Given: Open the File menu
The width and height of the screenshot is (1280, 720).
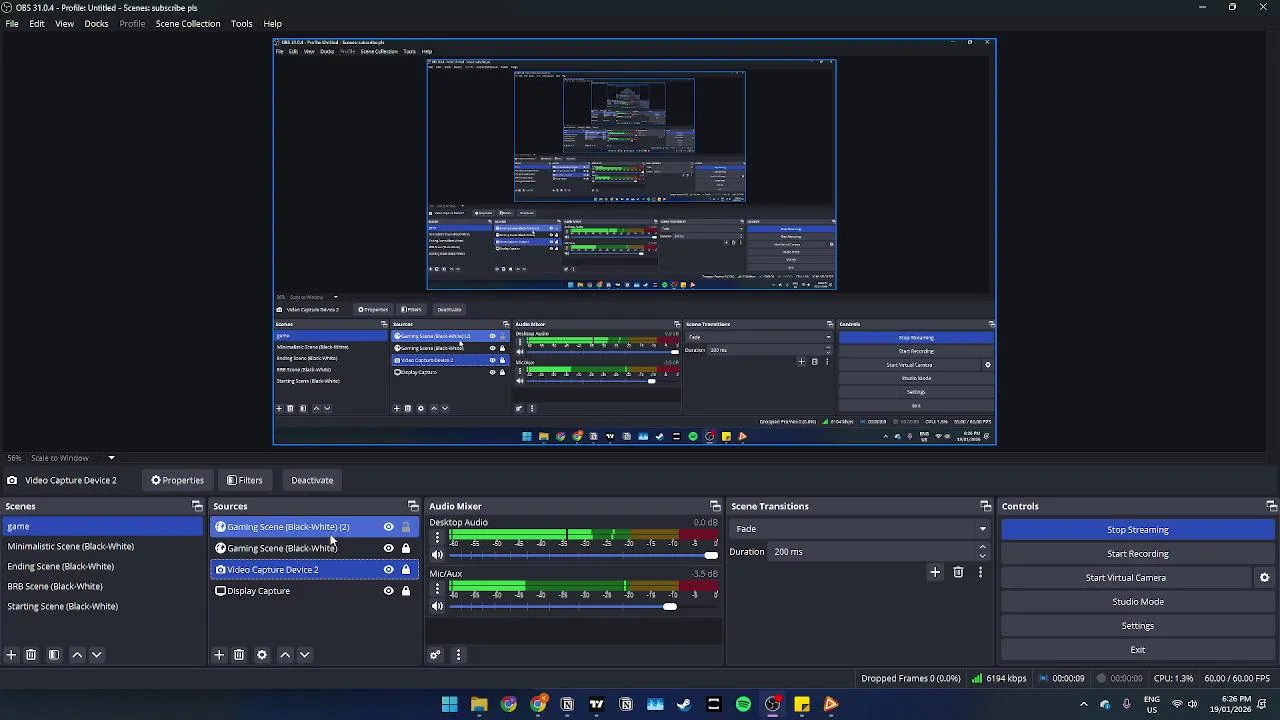Looking at the screenshot, I should 12,23.
